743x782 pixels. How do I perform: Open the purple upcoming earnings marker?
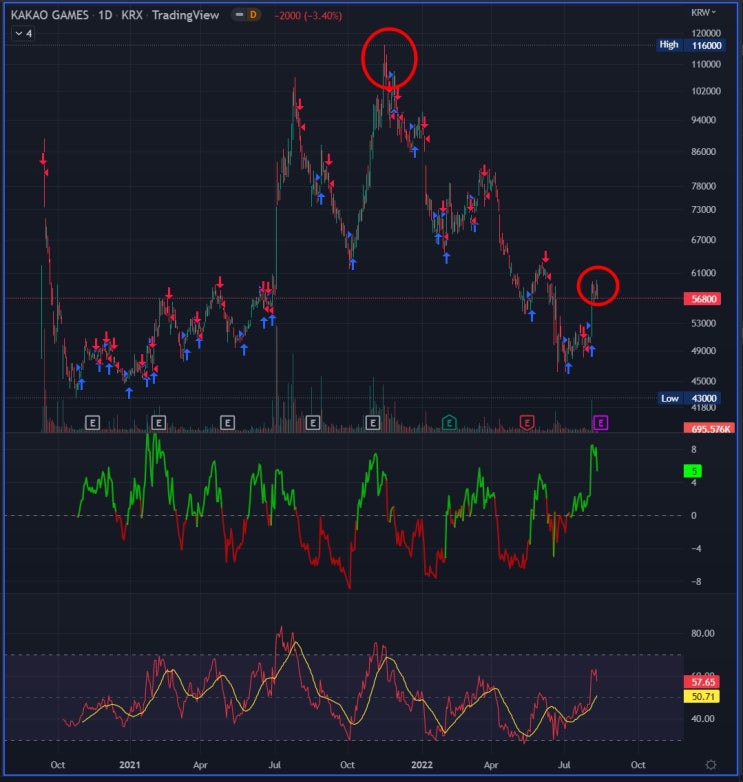coord(600,423)
